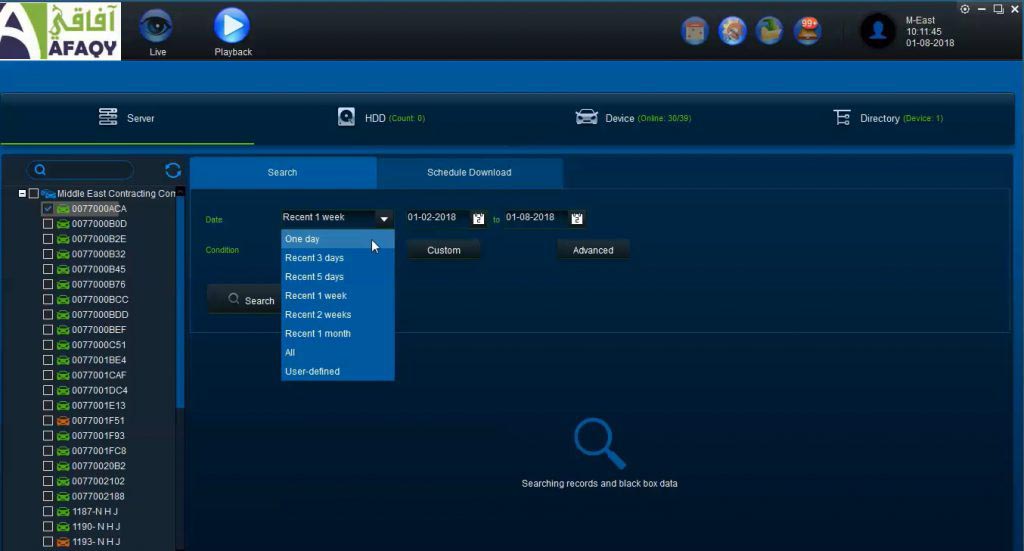Check device 0077000BCC
This screenshot has width=1024, height=551.
(x=48, y=300)
